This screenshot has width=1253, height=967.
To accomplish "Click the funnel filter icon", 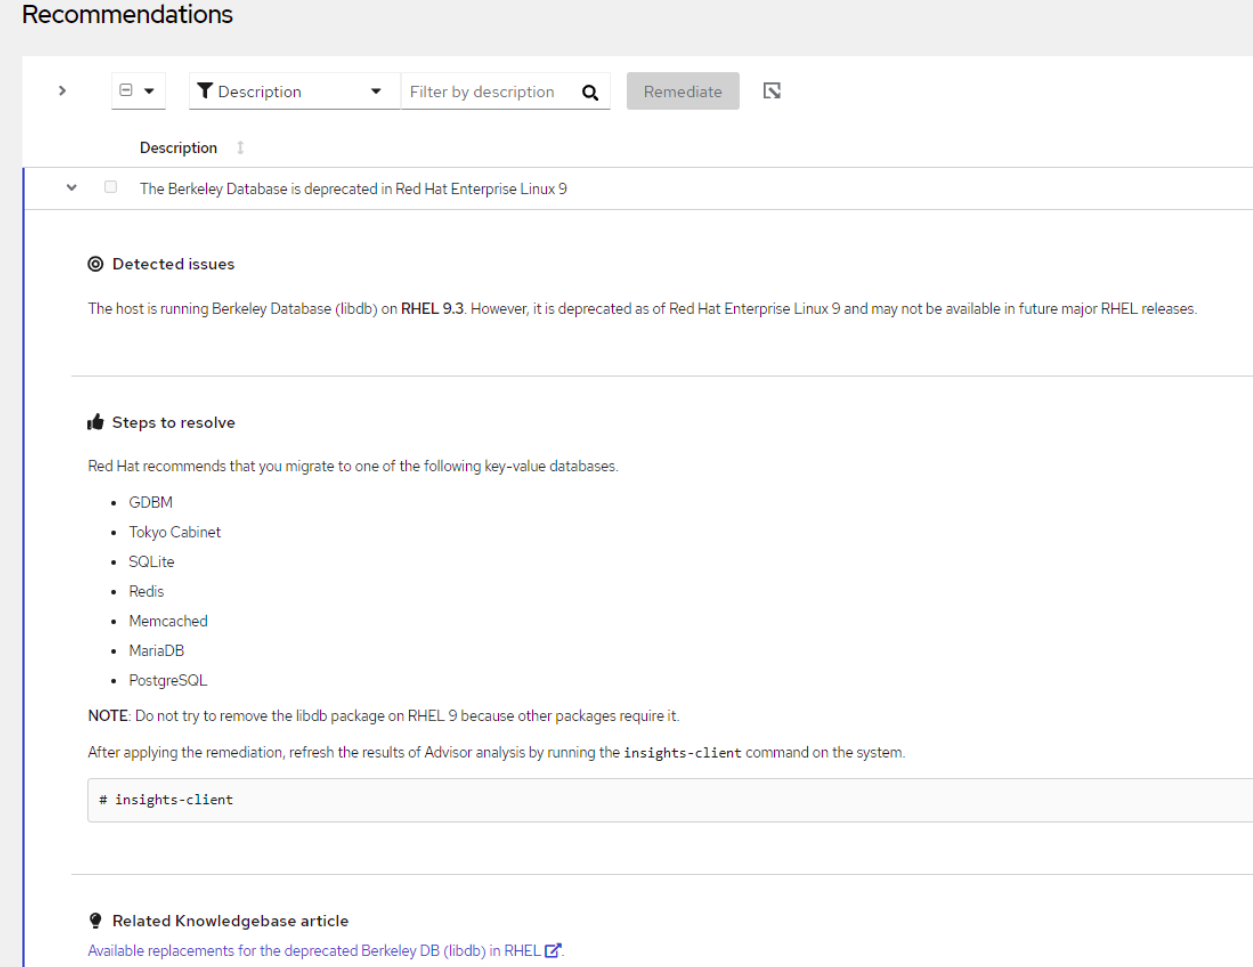I will pos(205,91).
